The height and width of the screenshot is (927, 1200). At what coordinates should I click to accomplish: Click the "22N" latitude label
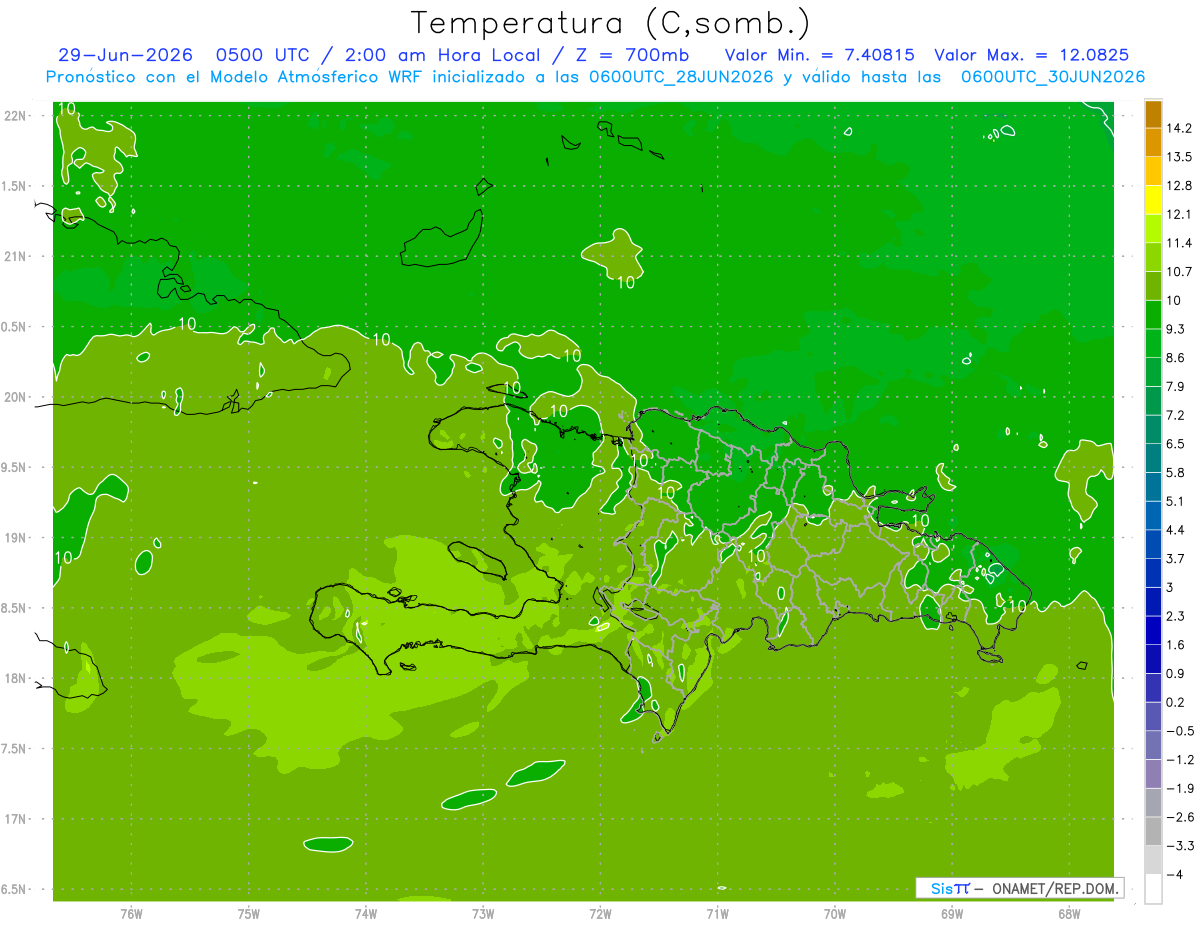point(16,116)
